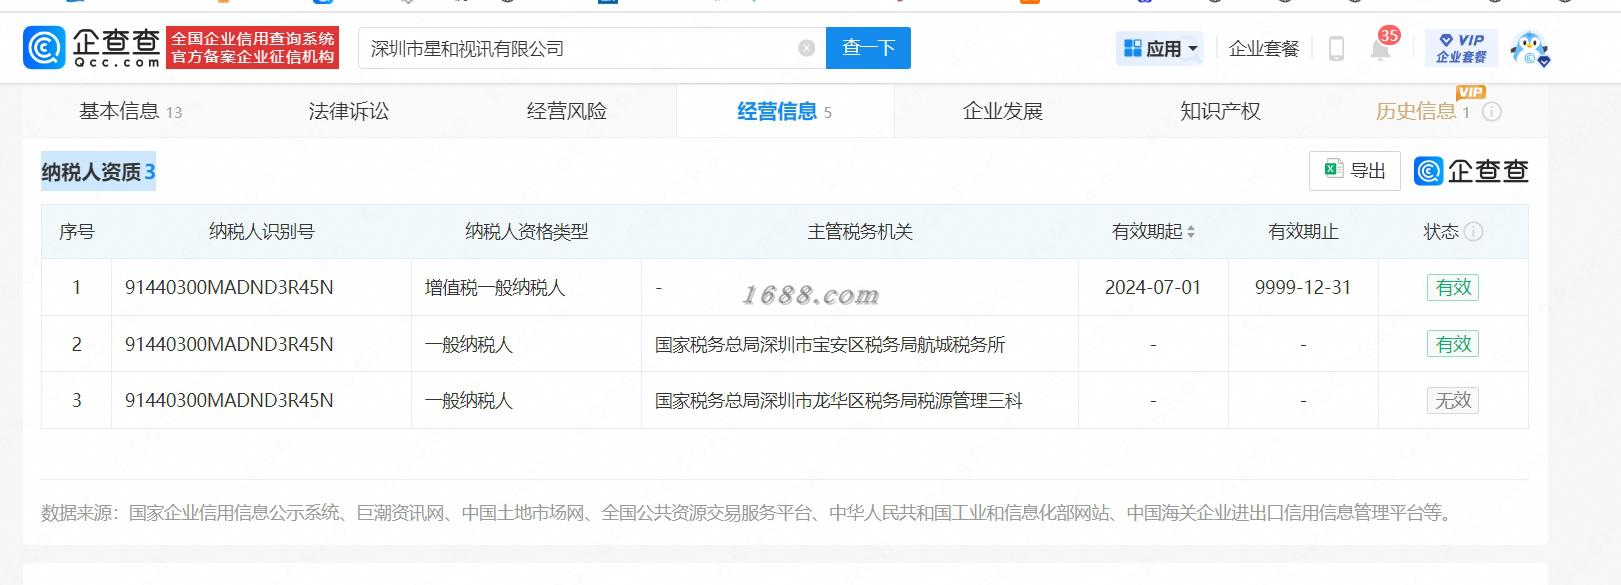Clear the search box with the X icon

point(806,48)
